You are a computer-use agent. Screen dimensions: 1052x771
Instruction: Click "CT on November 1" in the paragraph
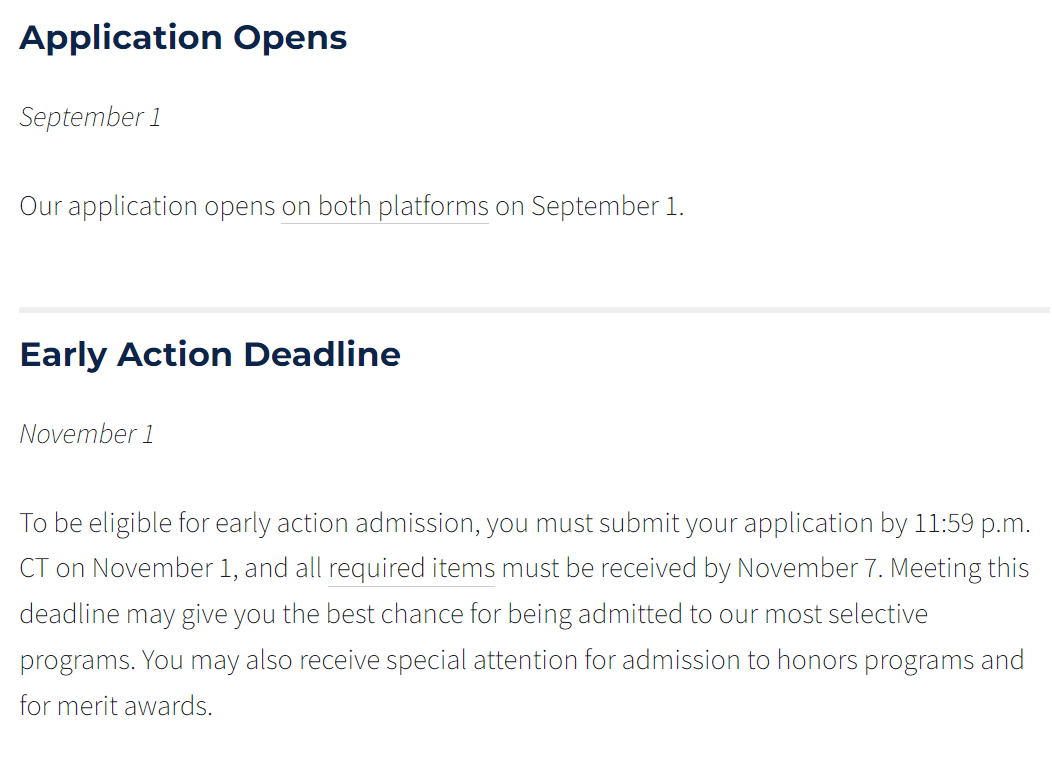click(128, 569)
